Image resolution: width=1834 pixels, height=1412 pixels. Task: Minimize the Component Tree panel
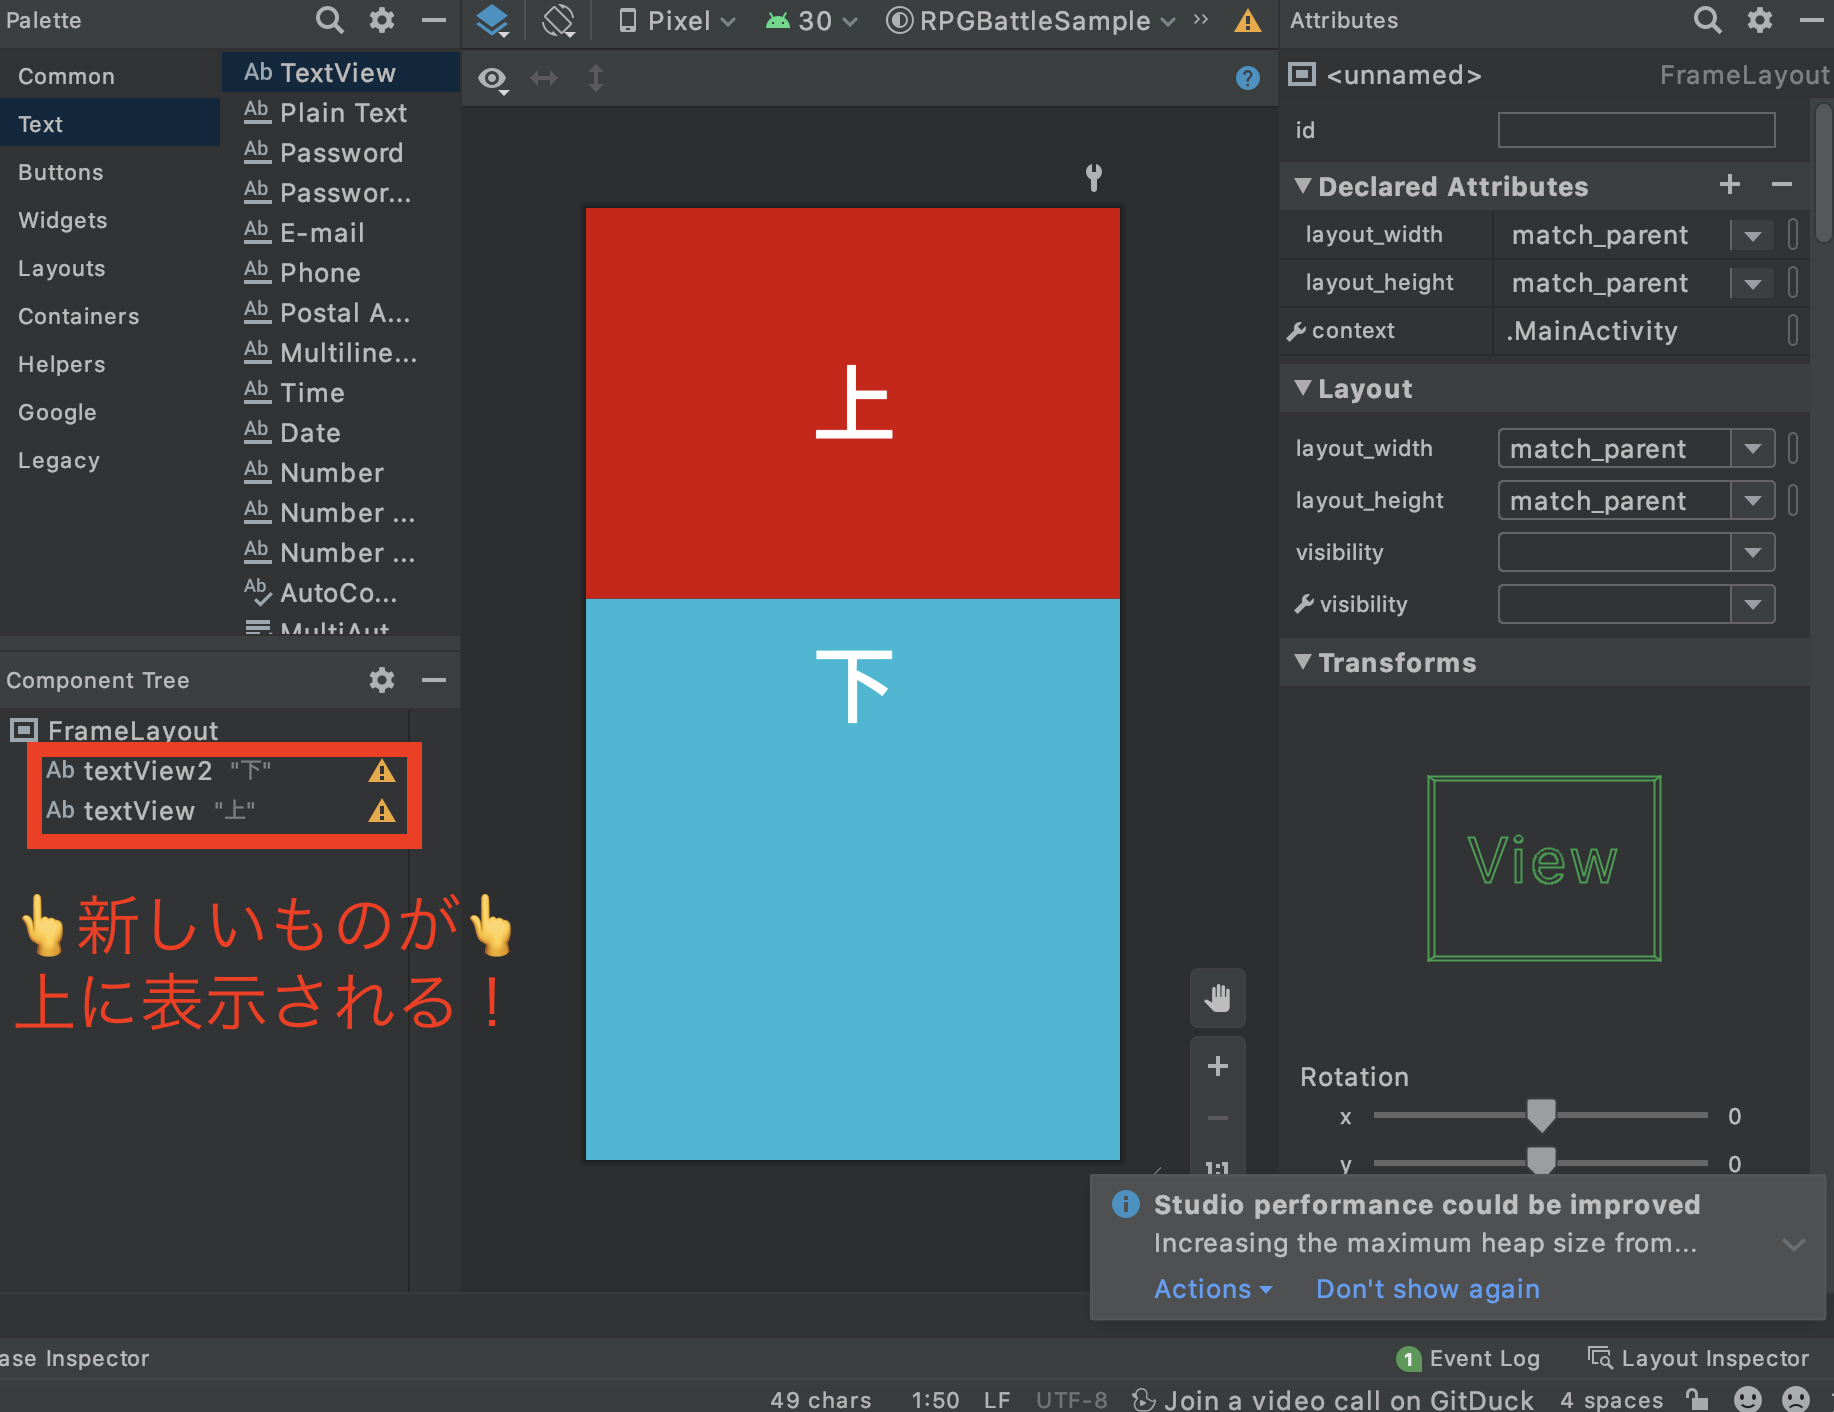click(433, 680)
